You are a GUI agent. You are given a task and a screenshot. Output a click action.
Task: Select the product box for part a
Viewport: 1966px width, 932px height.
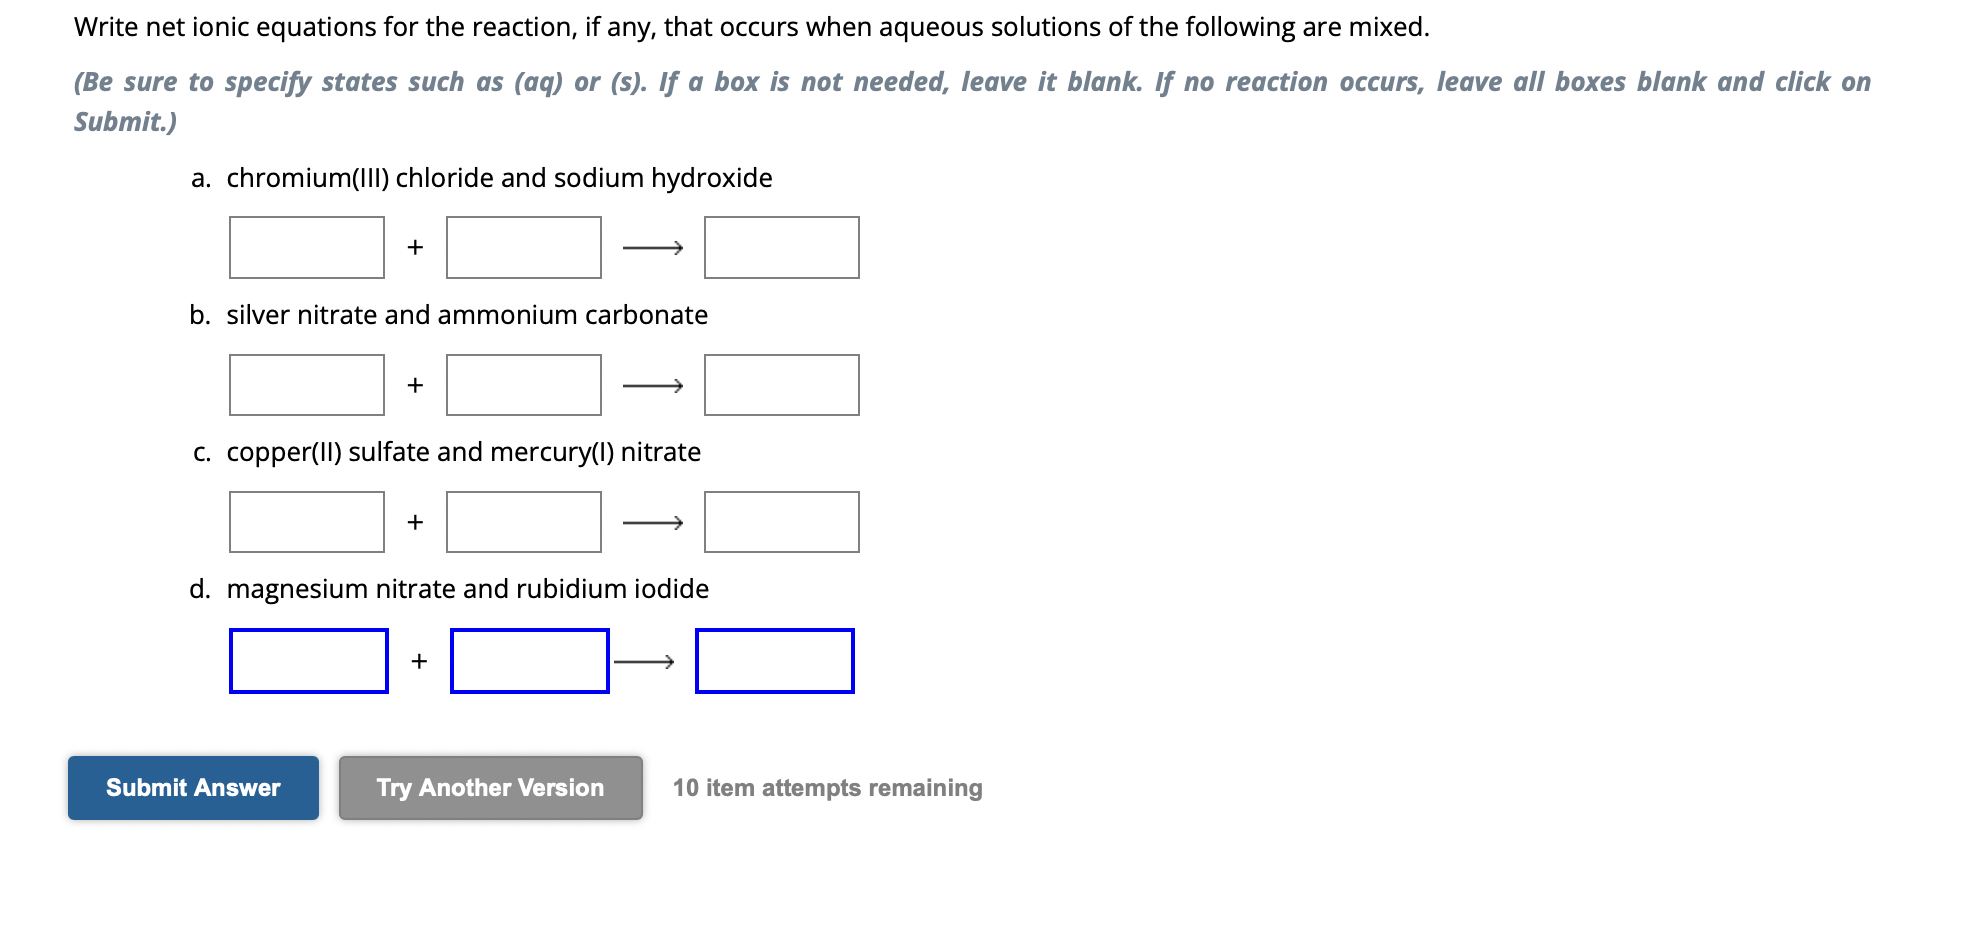(x=781, y=247)
